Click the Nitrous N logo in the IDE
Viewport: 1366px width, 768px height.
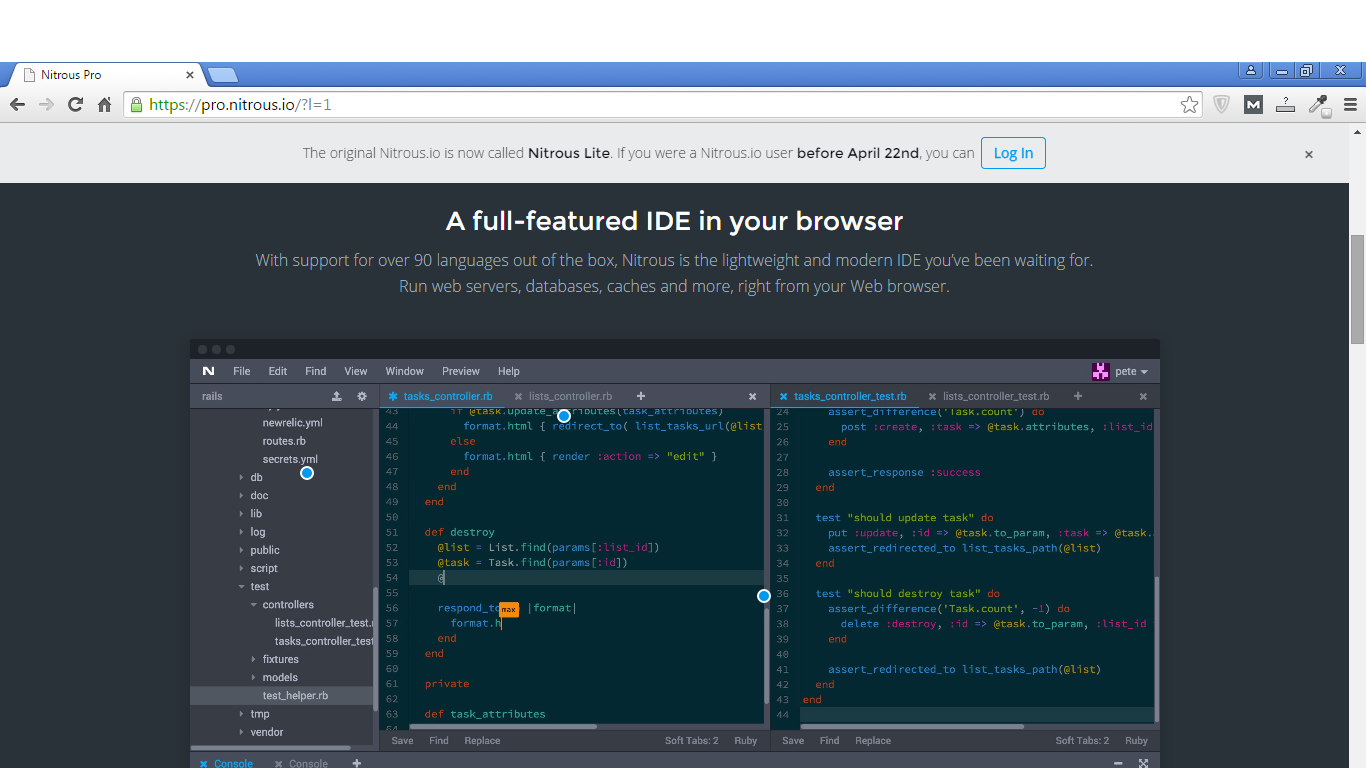pyautogui.click(x=208, y=371)
